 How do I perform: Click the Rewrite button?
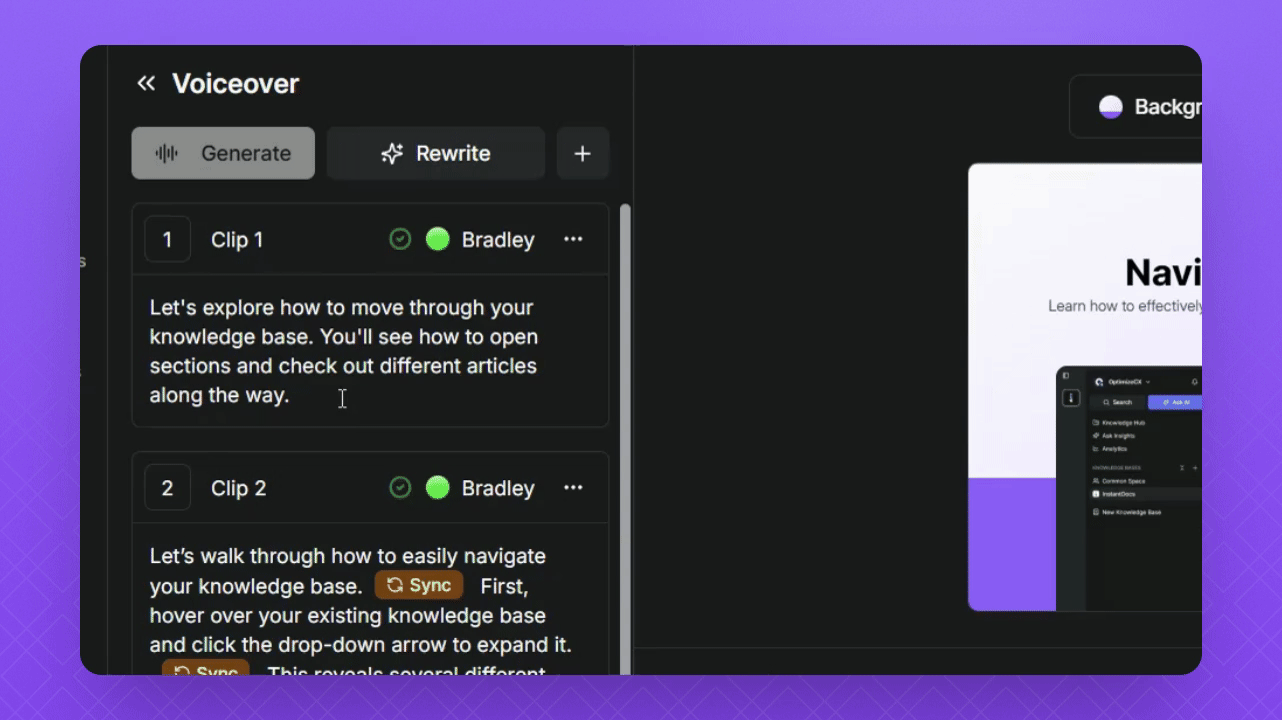coord(436,153)
